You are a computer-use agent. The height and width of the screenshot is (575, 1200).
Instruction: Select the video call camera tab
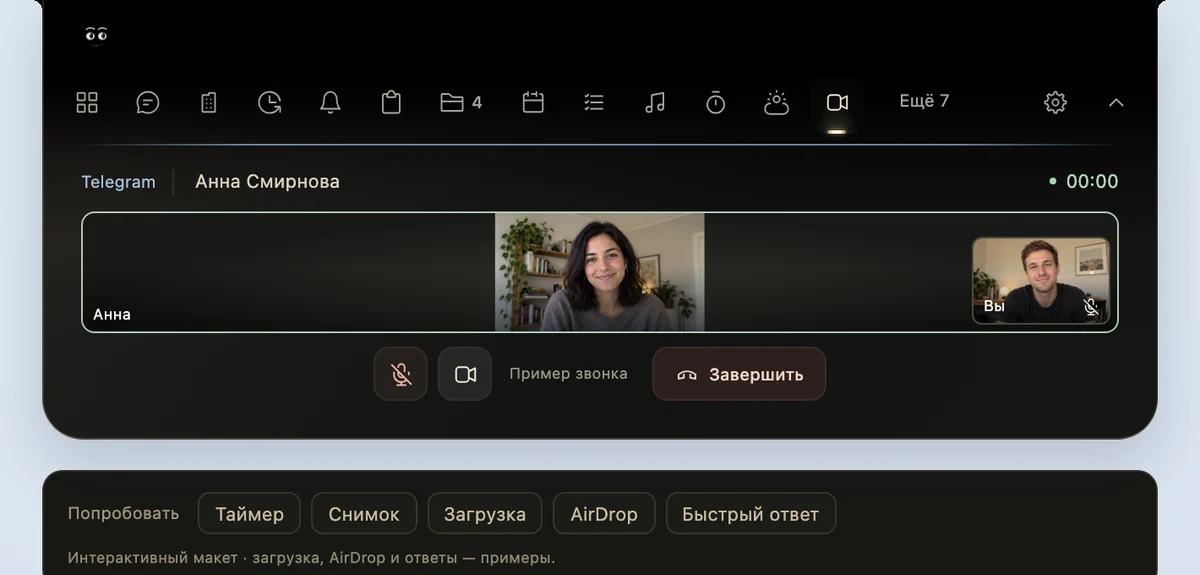[837, 102]
